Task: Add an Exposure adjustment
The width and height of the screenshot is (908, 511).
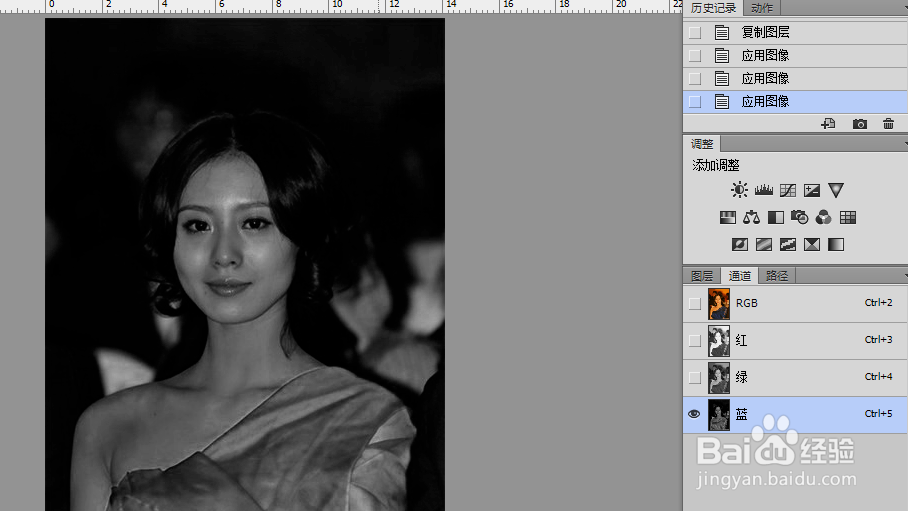Action: pyautogui.click(x=812, y=190)
